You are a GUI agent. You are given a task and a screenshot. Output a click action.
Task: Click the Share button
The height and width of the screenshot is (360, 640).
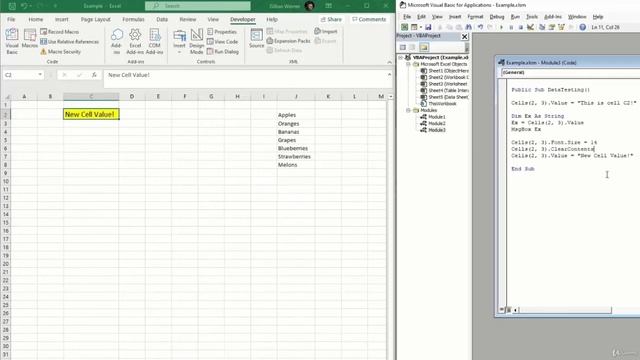(x=331, y=19)
